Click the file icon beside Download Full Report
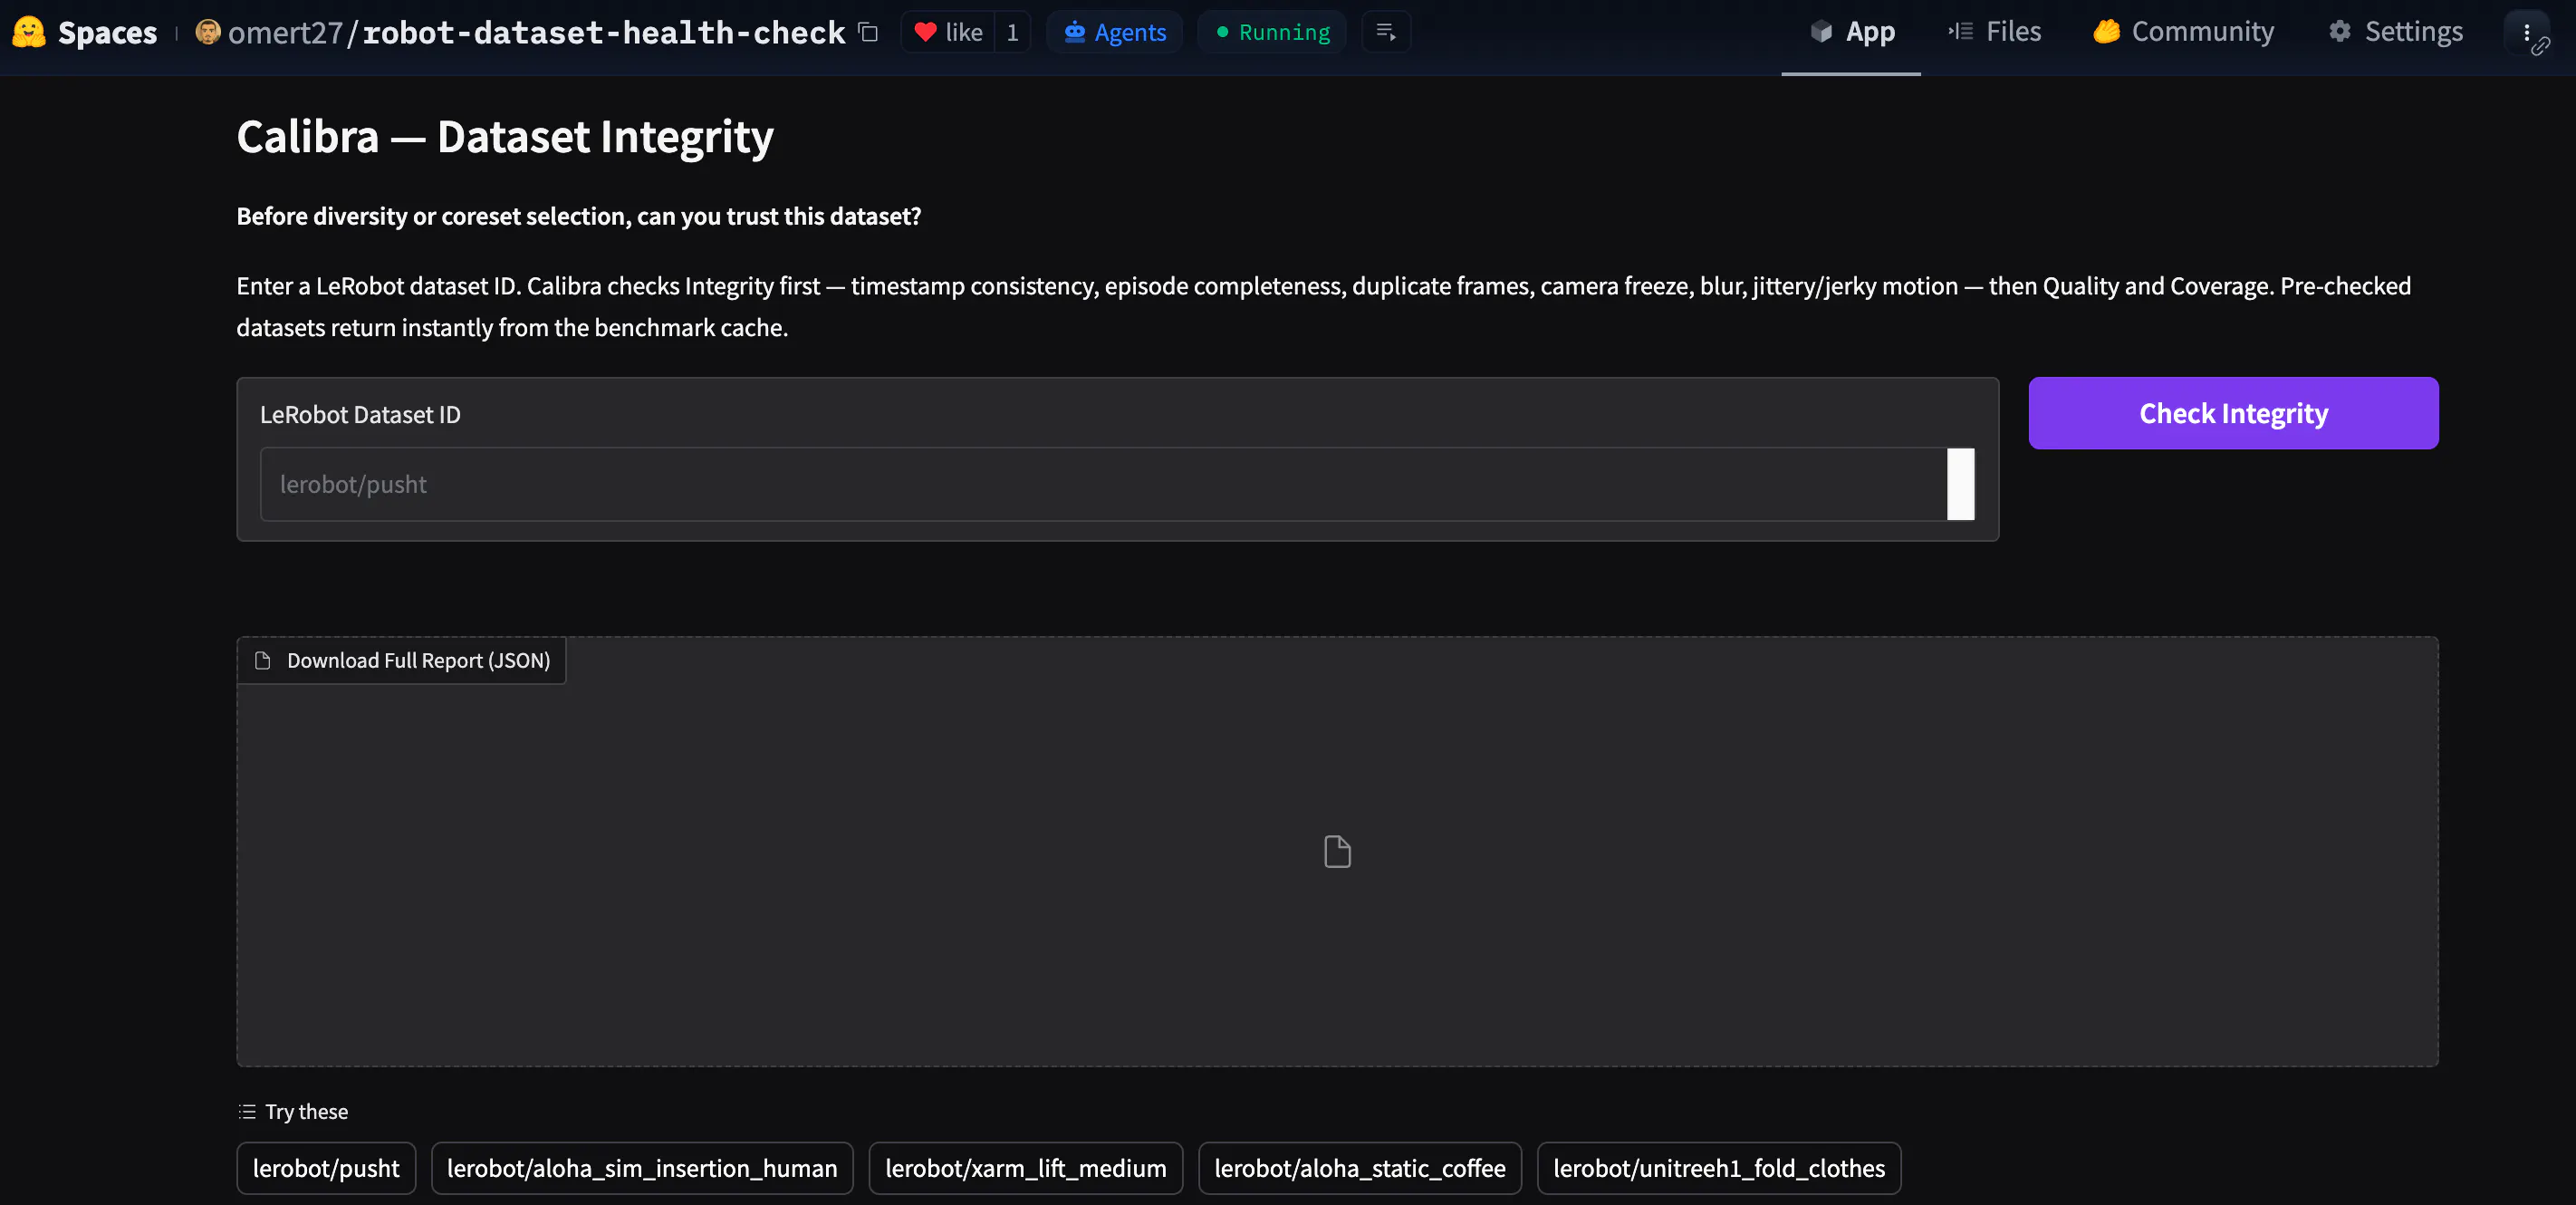This screenshot has height=1205, width=2576. [x=263, y=660]
